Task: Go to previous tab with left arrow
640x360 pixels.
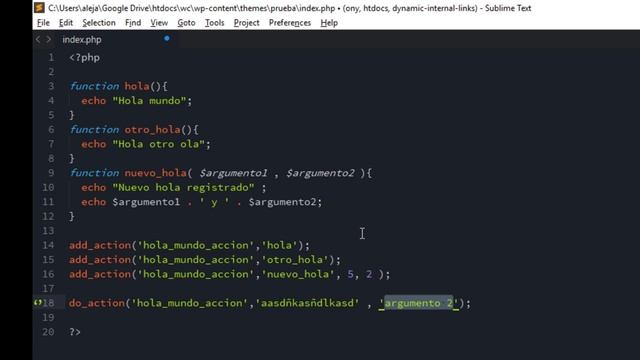Action: [x=38, y=40]
